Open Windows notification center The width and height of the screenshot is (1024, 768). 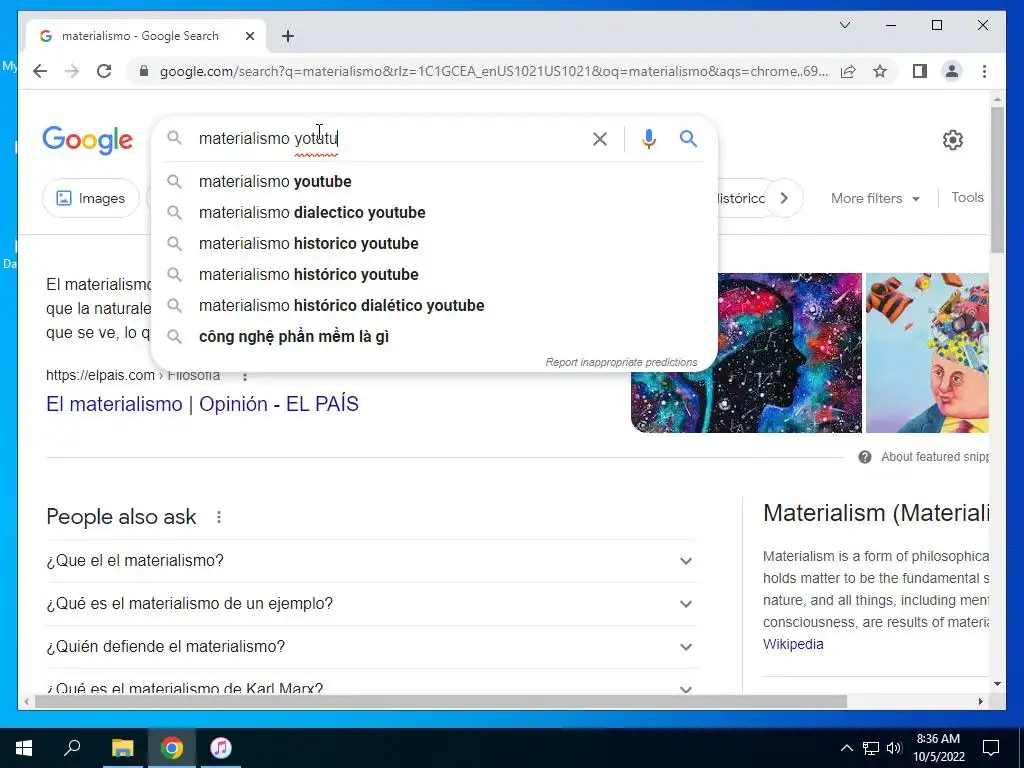point(991,748)
